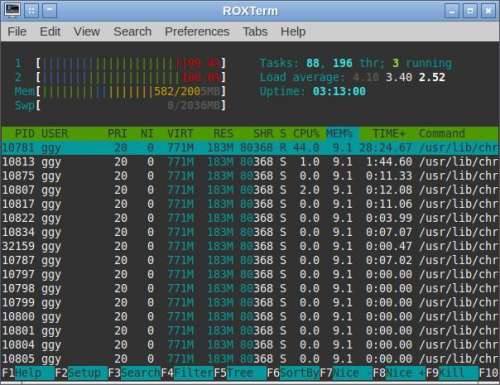Click the F3 Search function key
The height and width of the screenshot is (385, 500).
point(134,373)
